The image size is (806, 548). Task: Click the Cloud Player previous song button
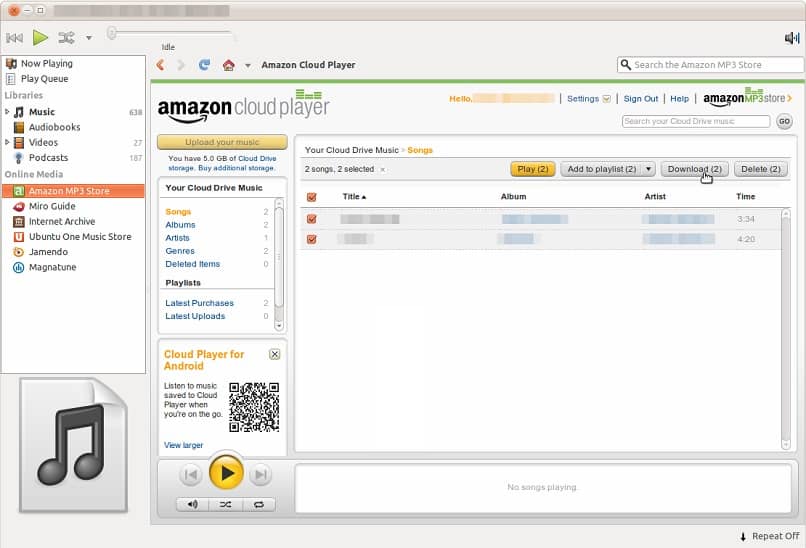190,474
